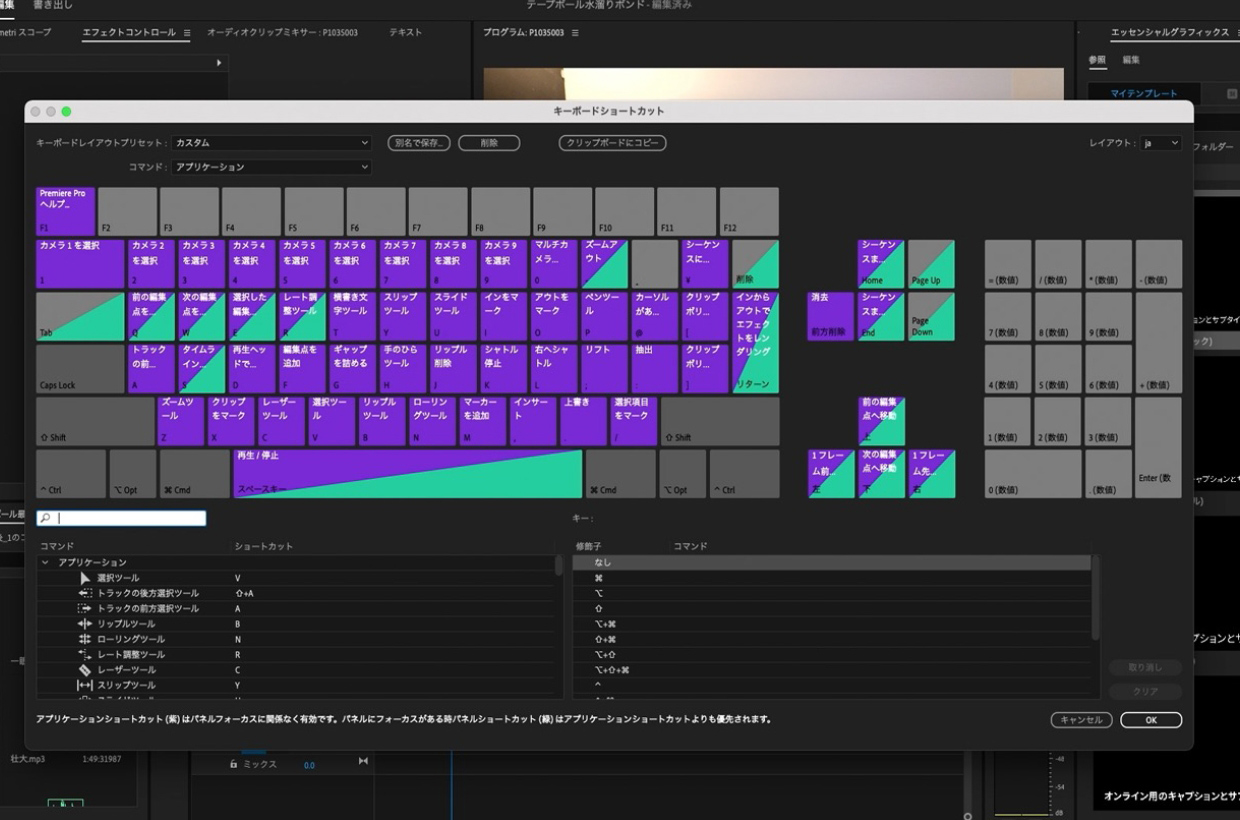Click the リップルツール icon in command list
This screenshot has height=820, width=1240.
click(85, 624)
